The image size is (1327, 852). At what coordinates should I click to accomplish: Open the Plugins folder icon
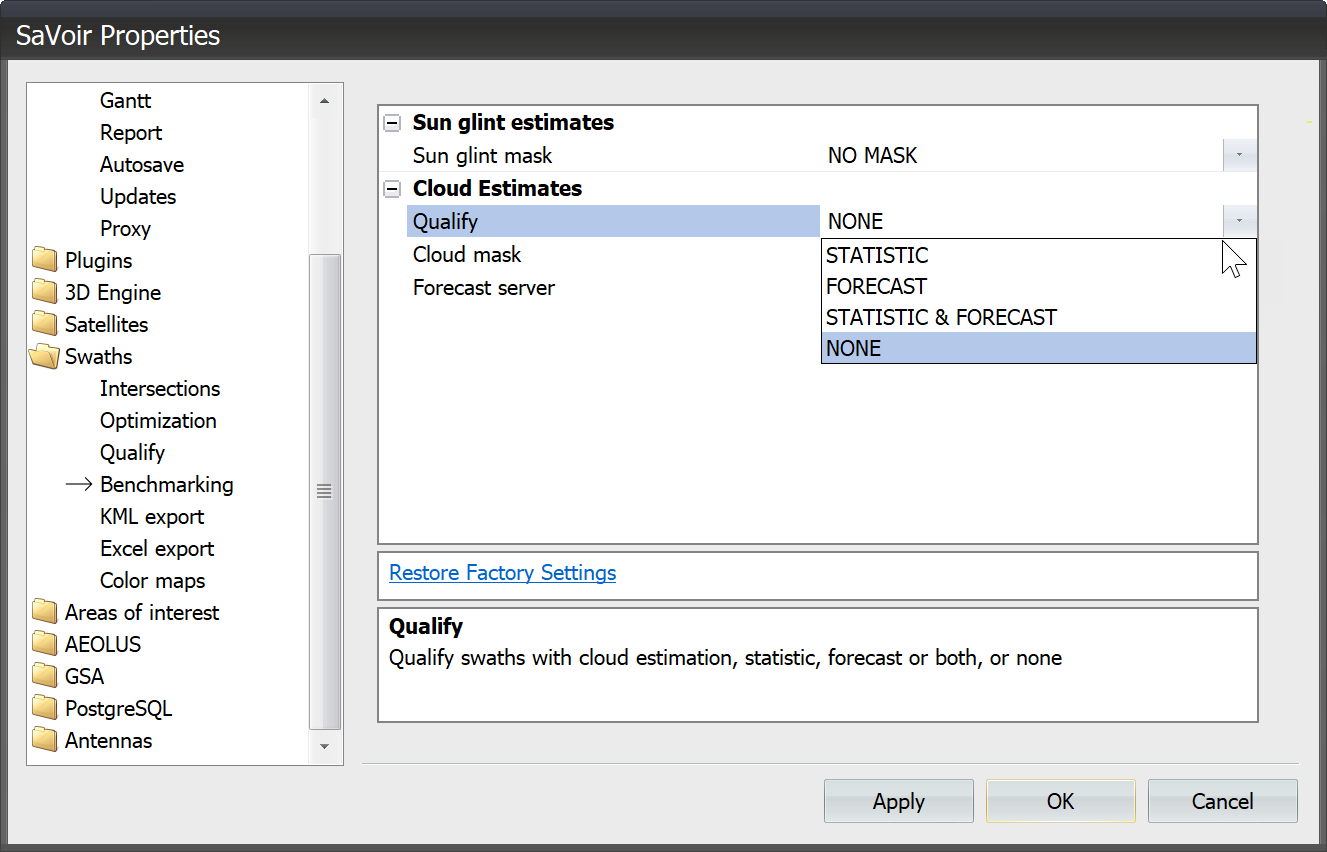[44, 260]
